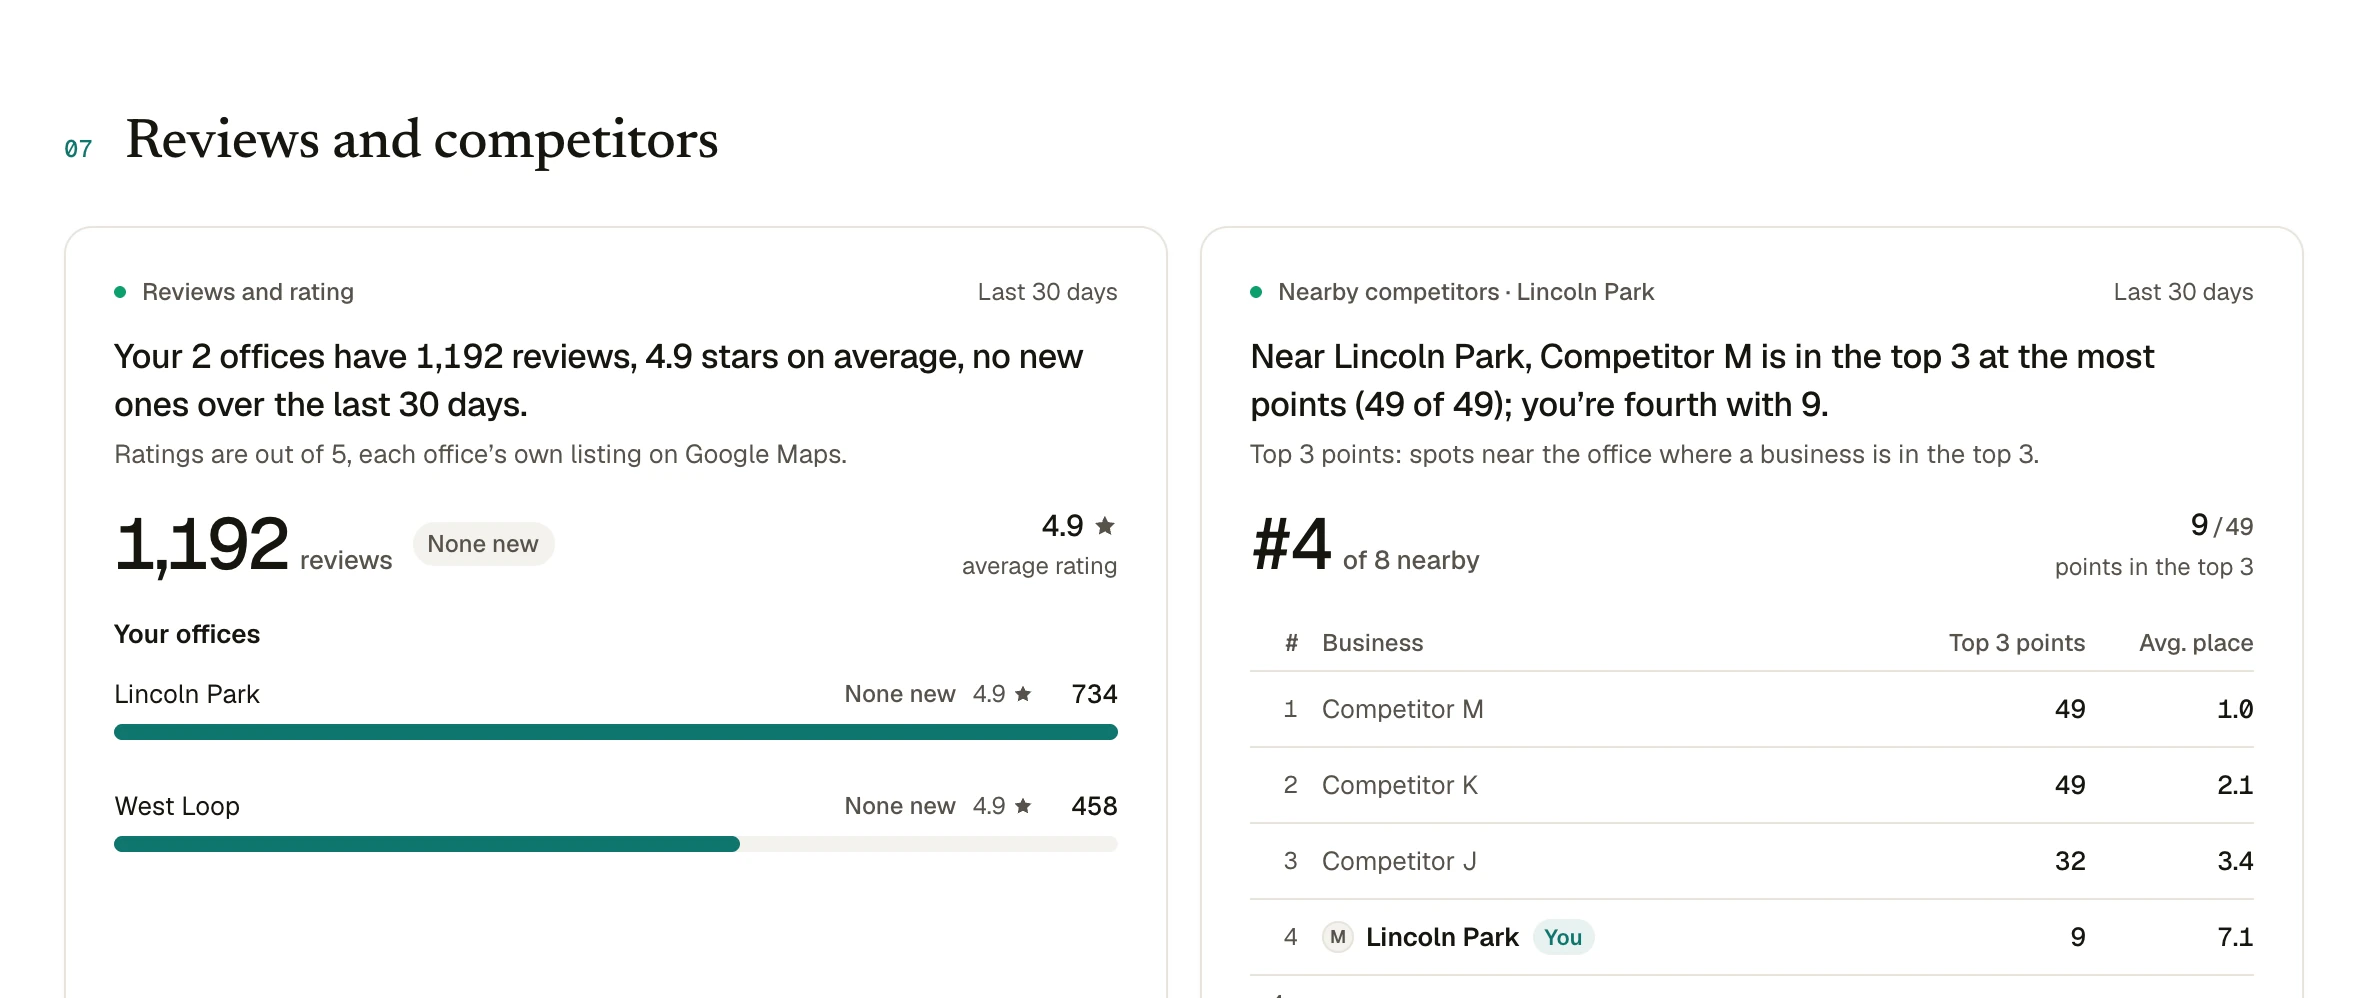This screenshot has height=998, width=2368.
Task: Click the Lincoln Park review progress bar
Action: [x=616, y=732]
